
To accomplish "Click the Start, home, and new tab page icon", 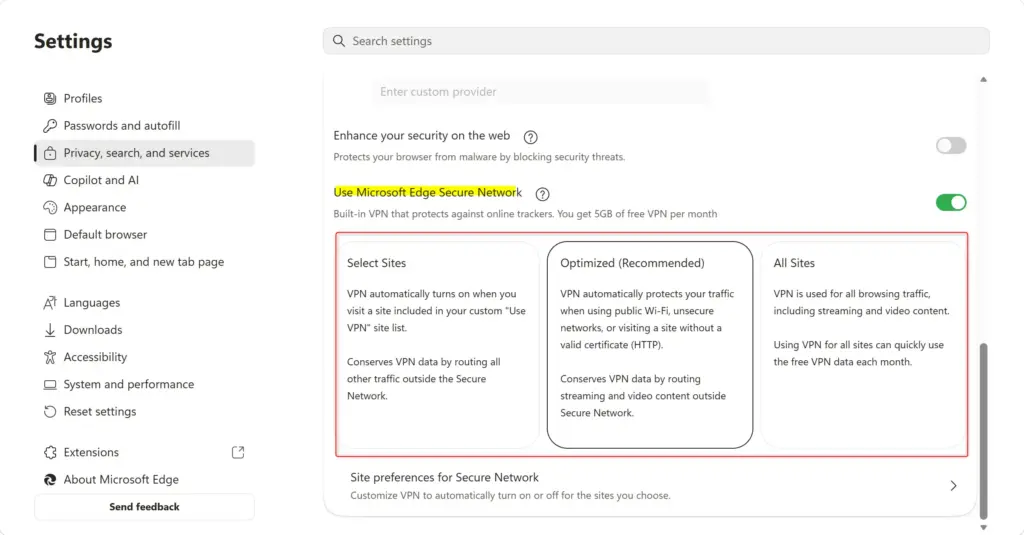I will click(50, 262).
